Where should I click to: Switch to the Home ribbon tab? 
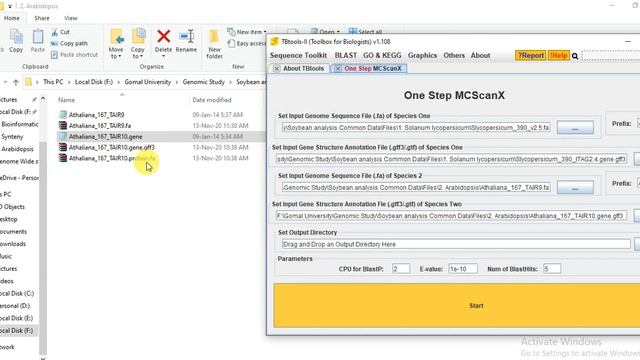tap(11, 18)
